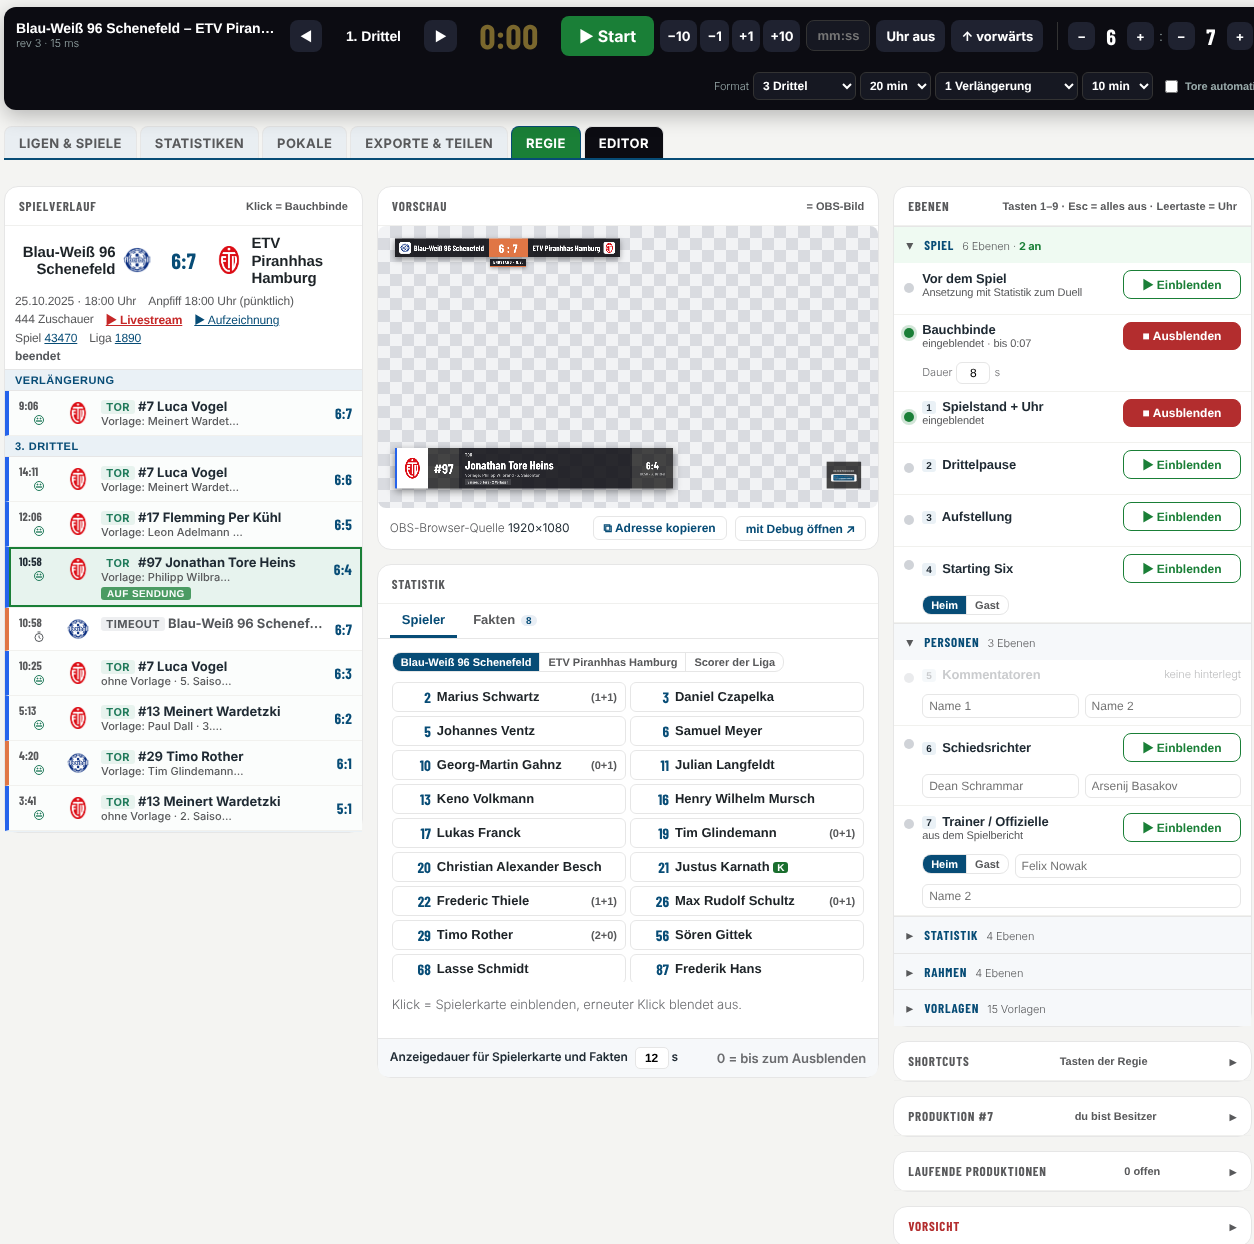Click the small overlay thumbnail in the preview corner
The height and width of the screenshot is (1244, 1254).
[x=844, y=475]
